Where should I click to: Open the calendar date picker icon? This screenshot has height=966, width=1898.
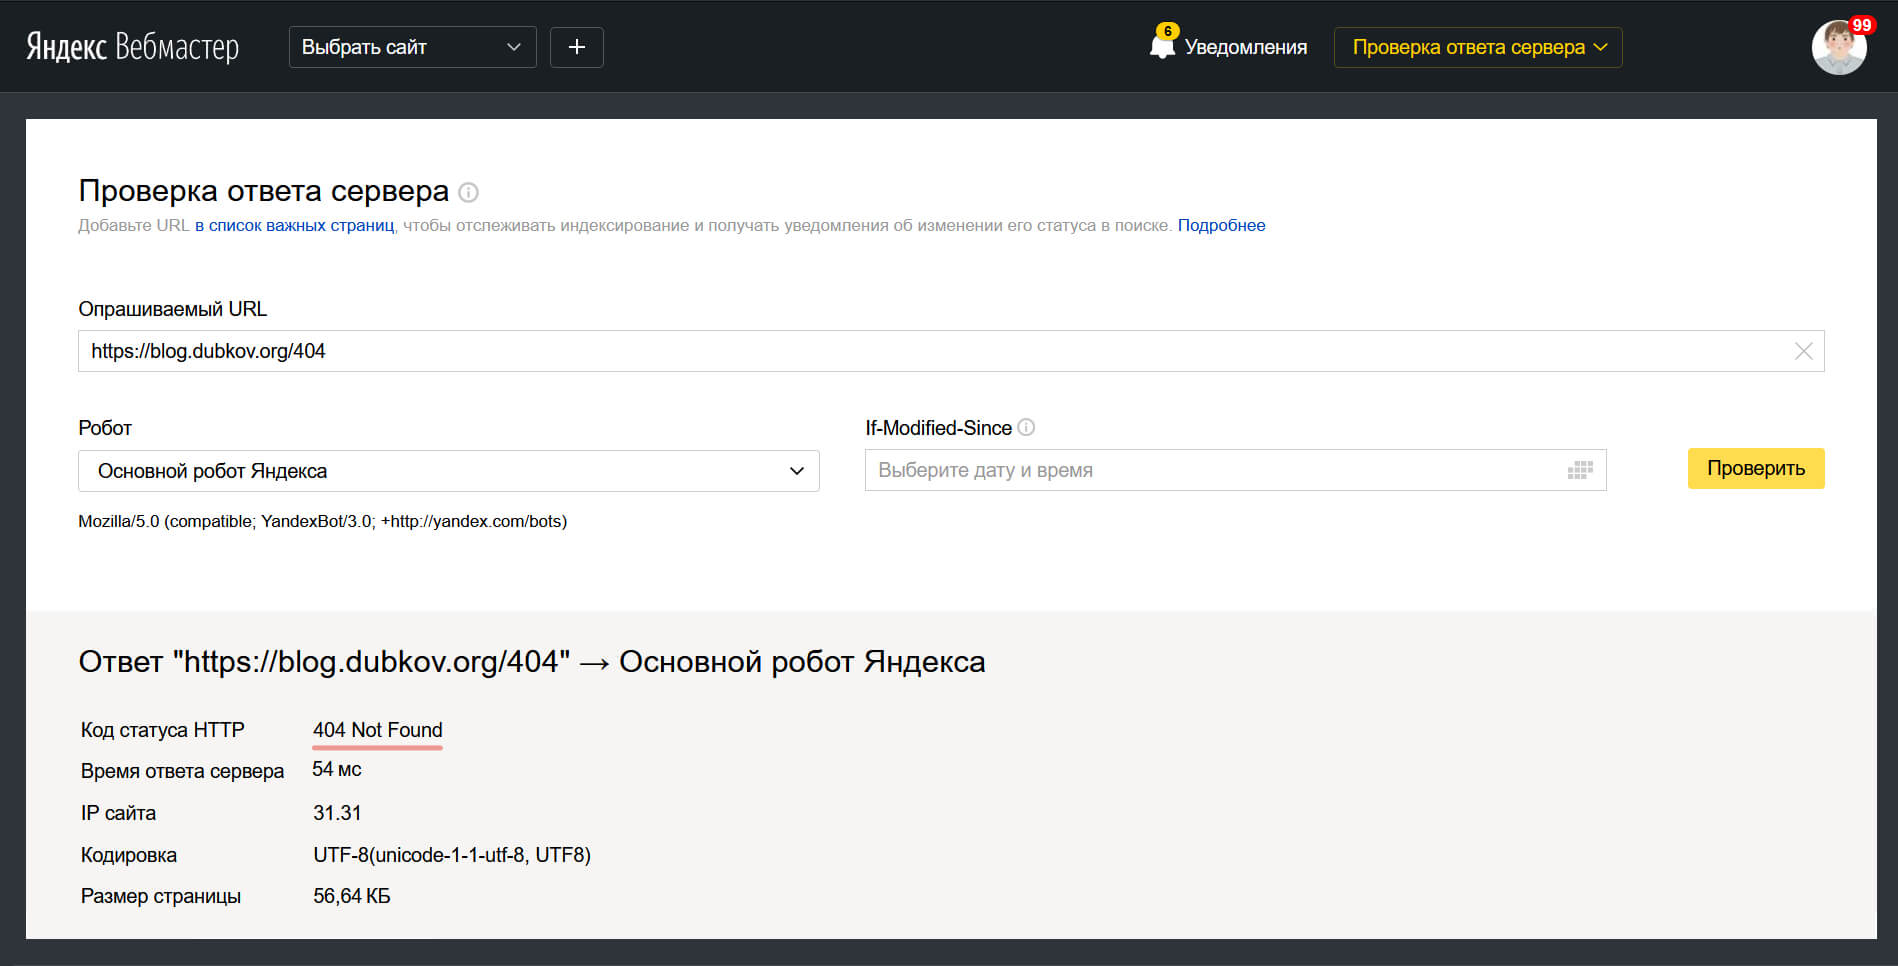click(1580, 470)
